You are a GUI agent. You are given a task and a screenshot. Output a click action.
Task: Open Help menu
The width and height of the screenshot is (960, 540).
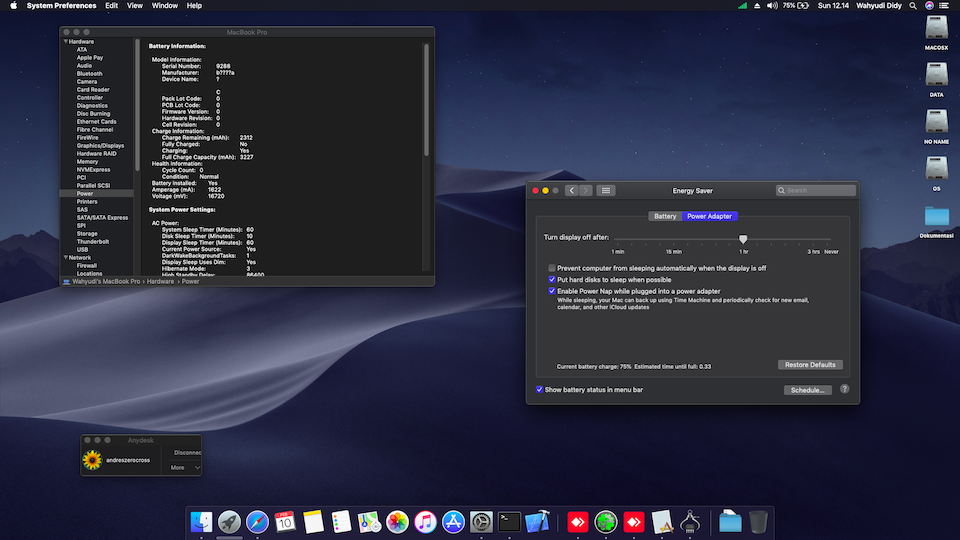pos(194,6)
